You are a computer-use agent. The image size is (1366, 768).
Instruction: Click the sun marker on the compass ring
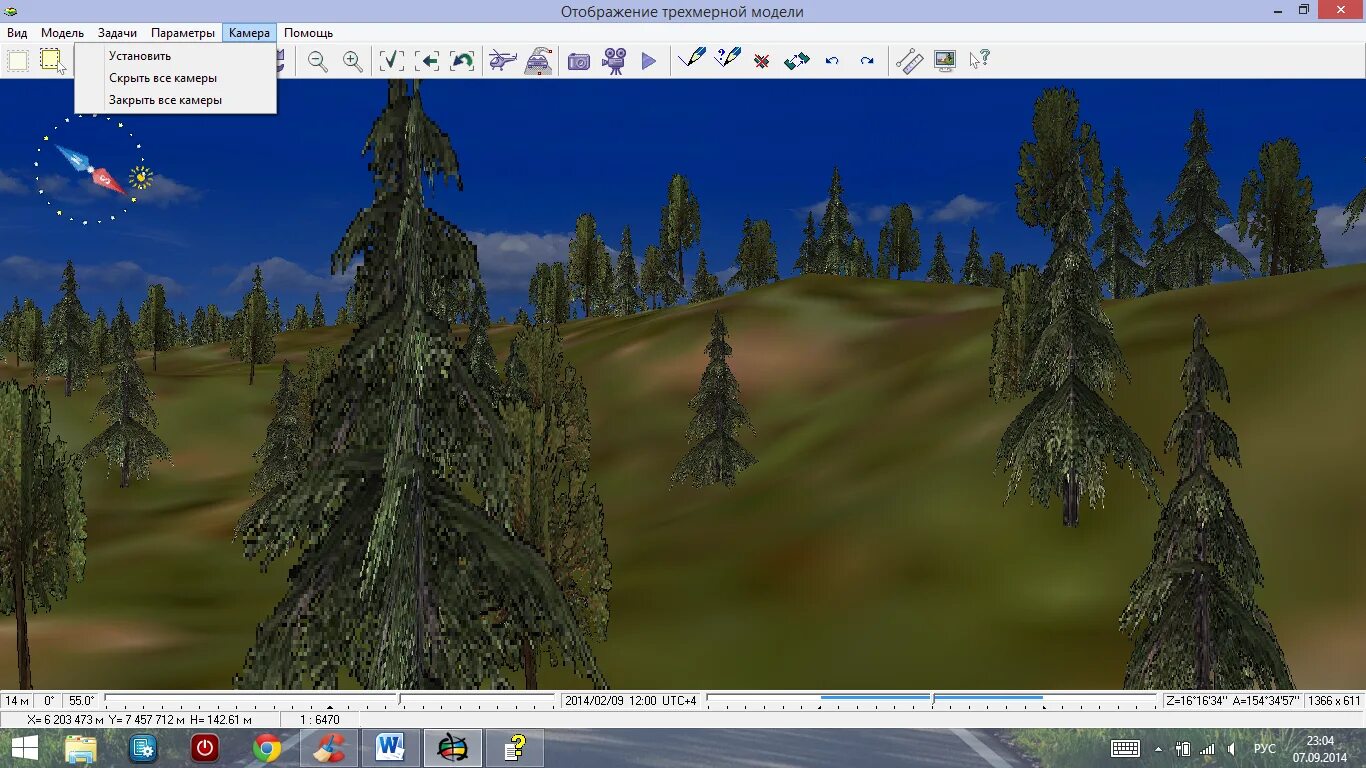pyautogui.click(x=141, y=178)
